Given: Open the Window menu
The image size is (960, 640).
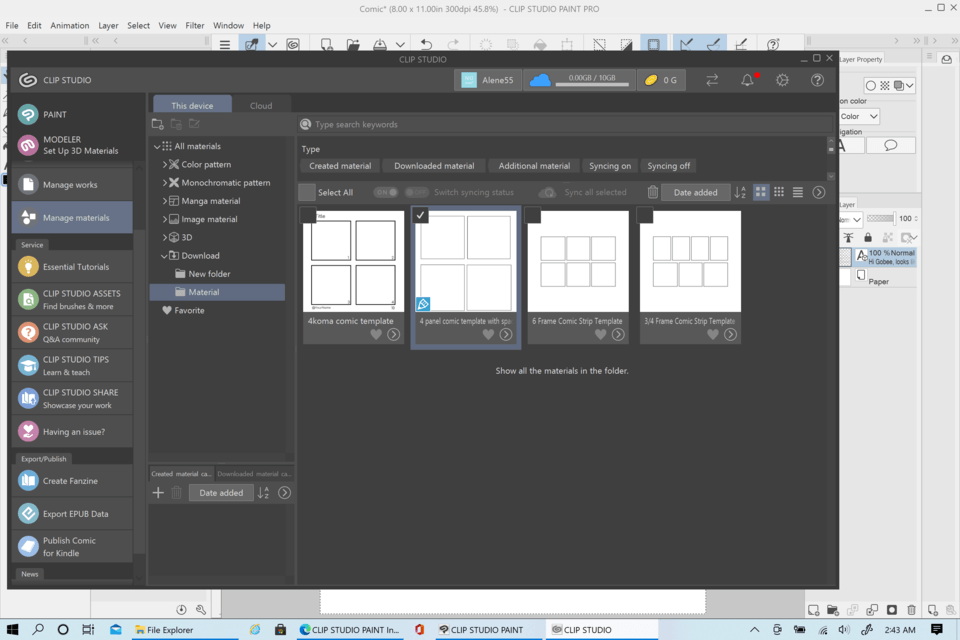Looking at the screenshot, I should pos(228,26).
